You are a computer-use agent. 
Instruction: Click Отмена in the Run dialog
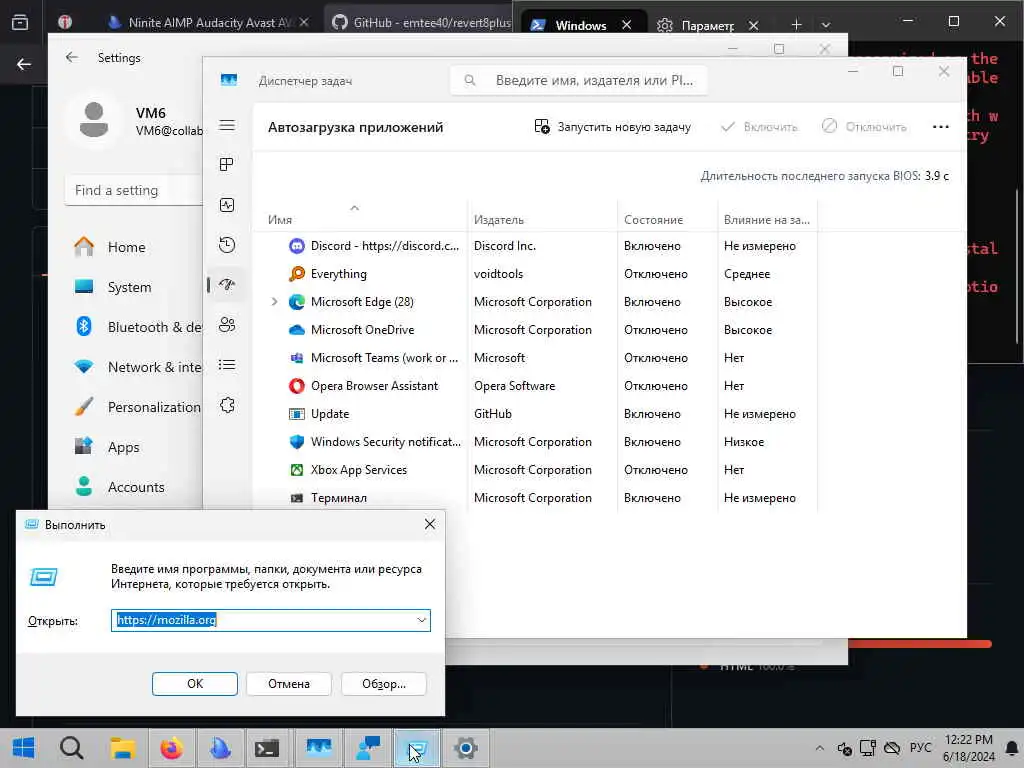pos(289,684)
